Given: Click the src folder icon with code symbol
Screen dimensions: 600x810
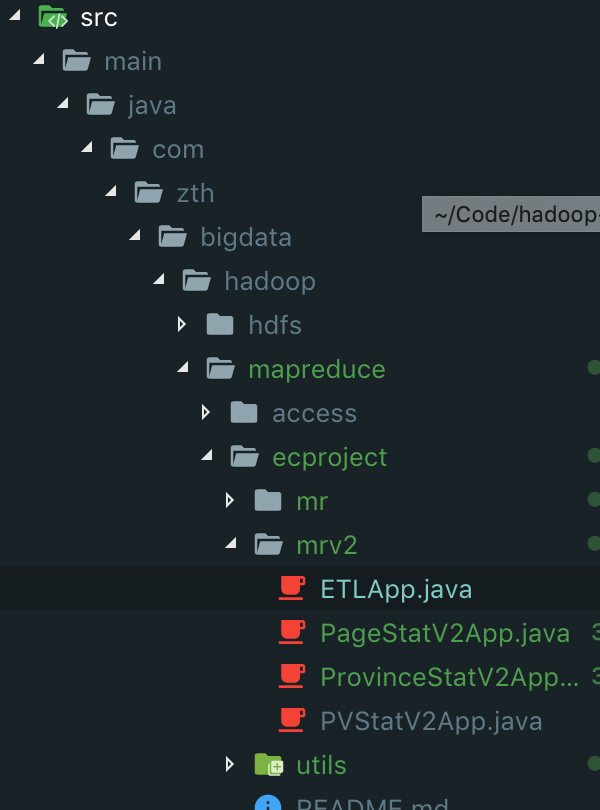Looking at the screenshot, I should [52, 17].
